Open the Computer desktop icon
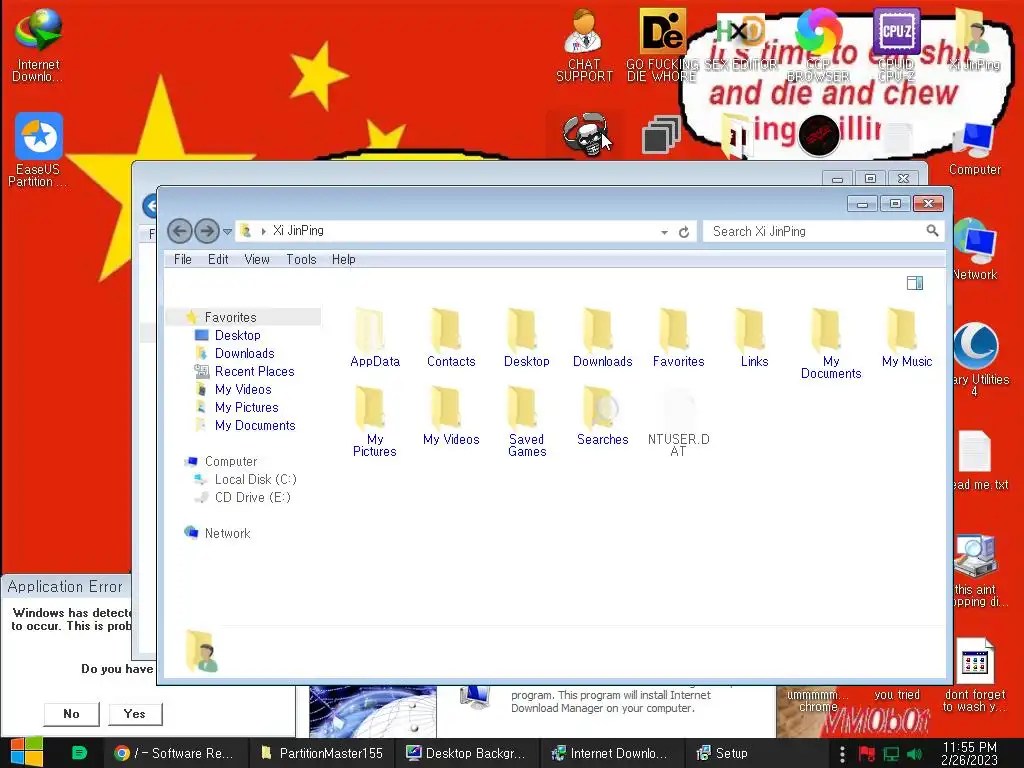 (x=974, y=149)
